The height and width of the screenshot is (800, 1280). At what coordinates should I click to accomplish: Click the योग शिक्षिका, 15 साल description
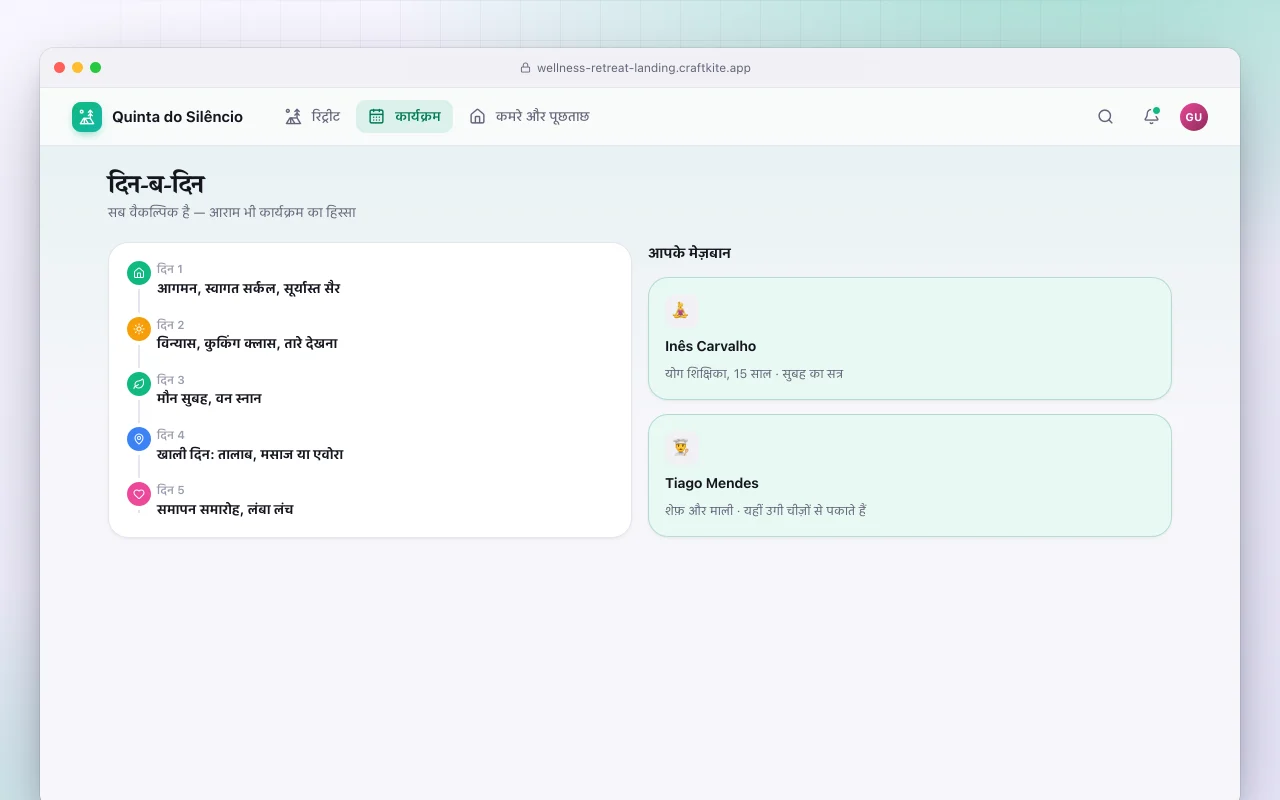click(x=754, y=373)
